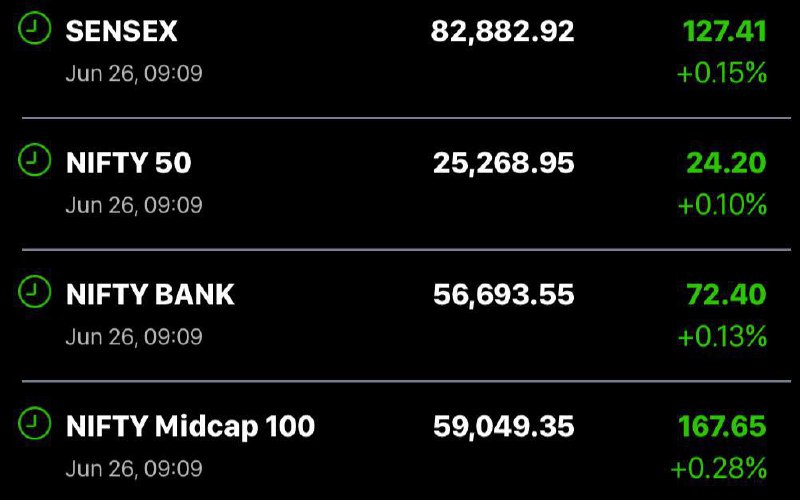Viewport: 800px width, 500px height.
Task: Click NIFTY 50 percentage change +0.10%
Action: pyautogui.click(x=722, y=205)
